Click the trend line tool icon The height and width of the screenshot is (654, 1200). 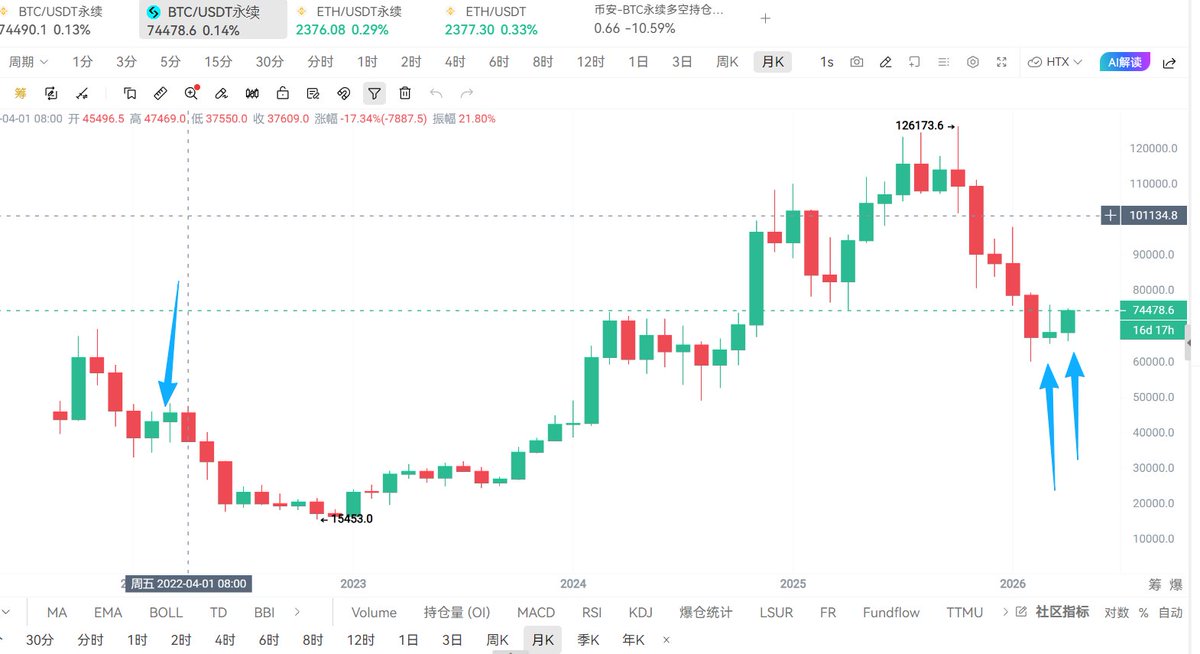coord(82,93)
